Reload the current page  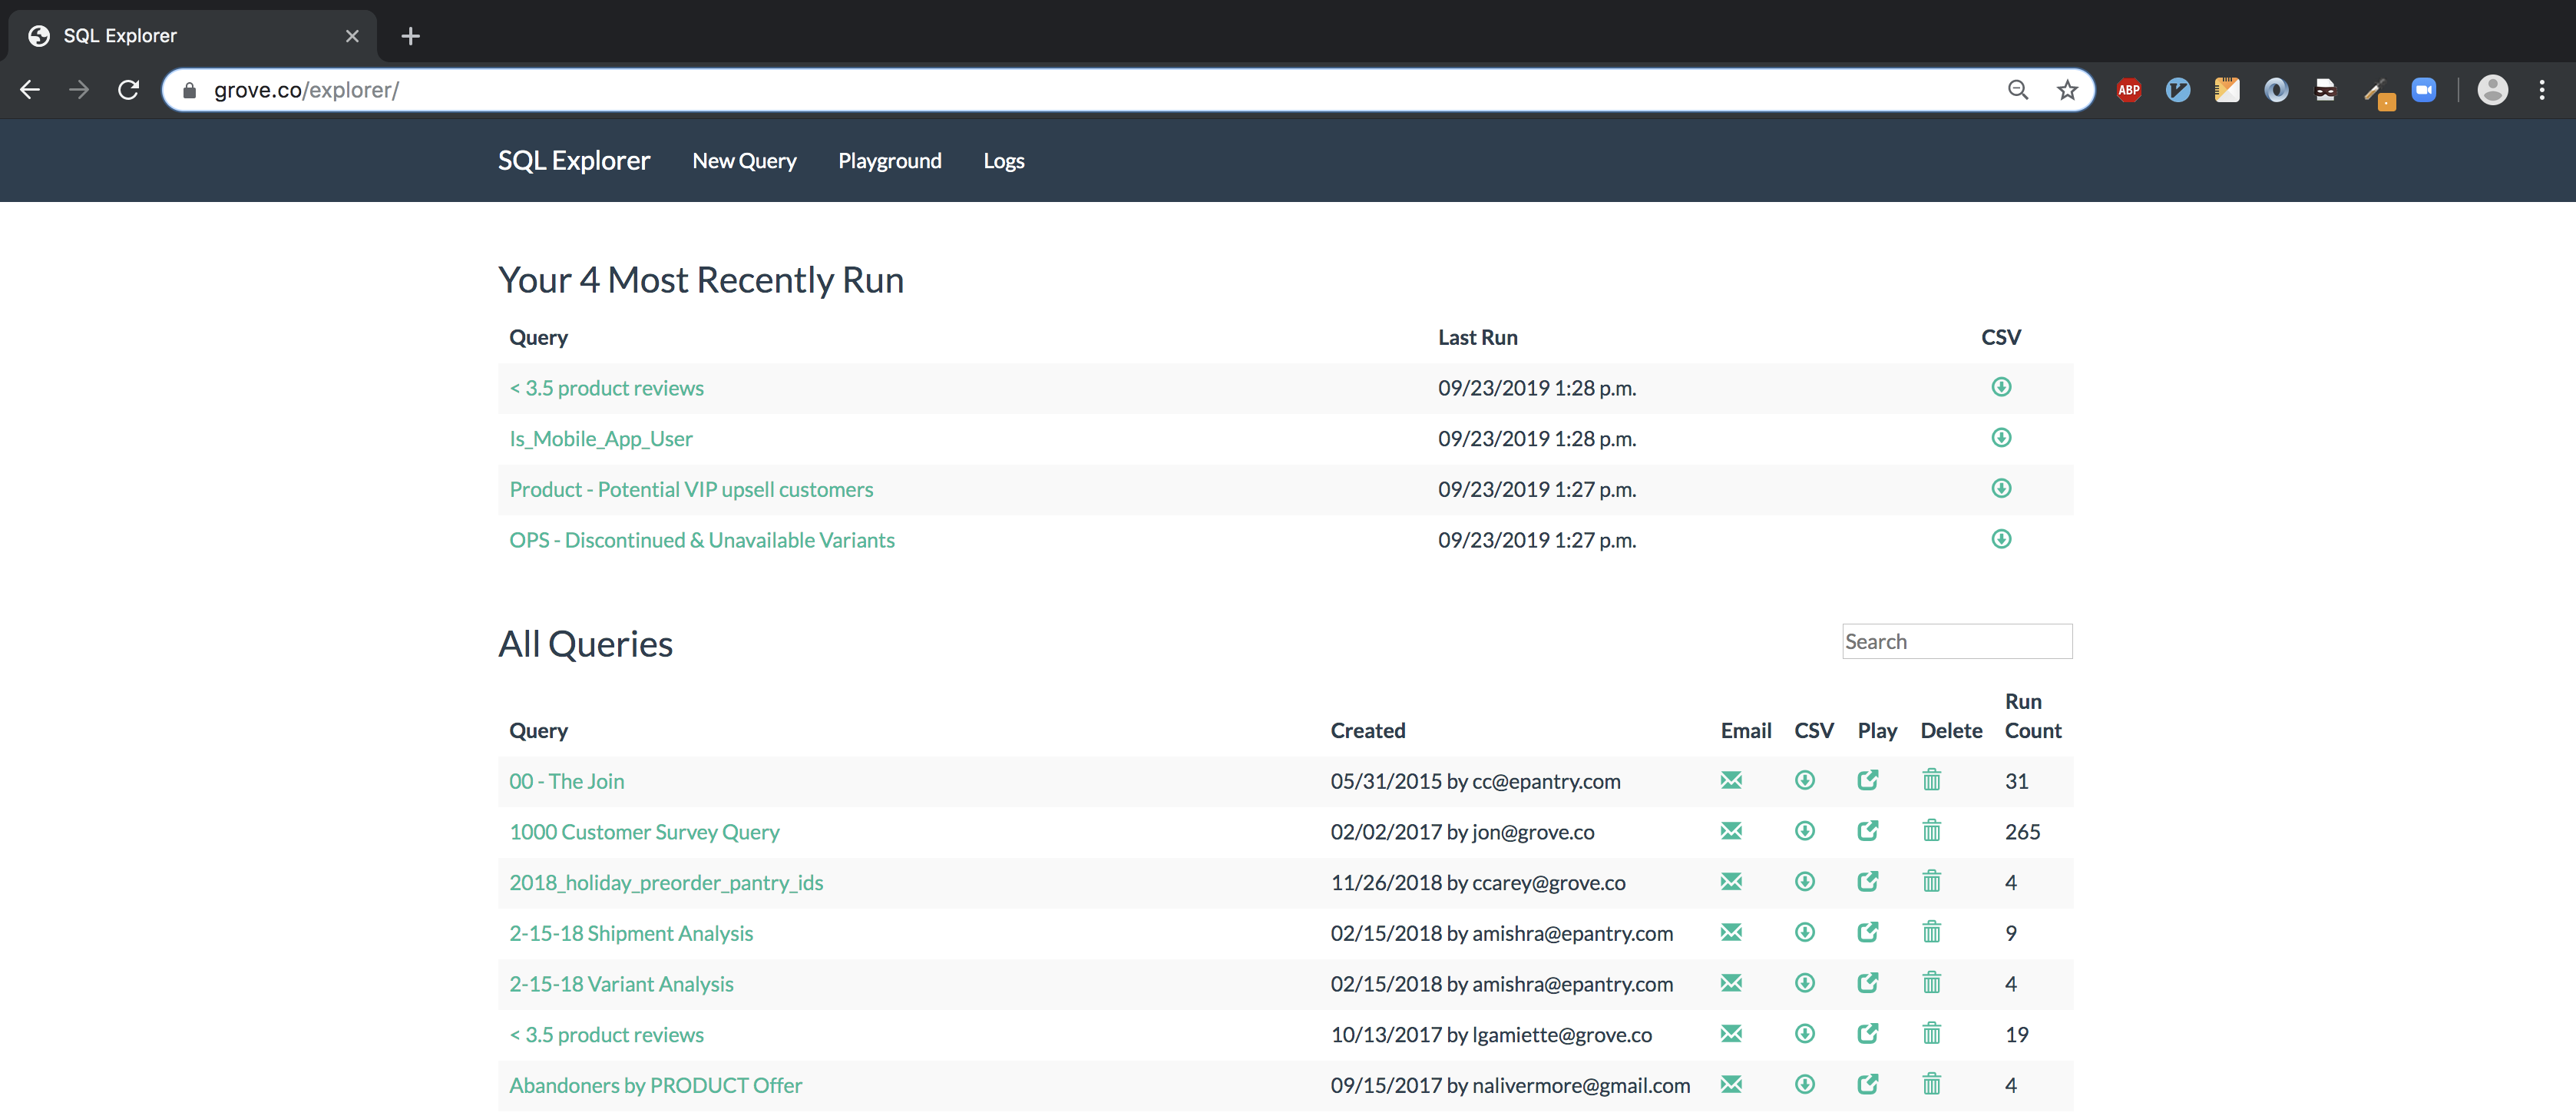pos(128,90)
